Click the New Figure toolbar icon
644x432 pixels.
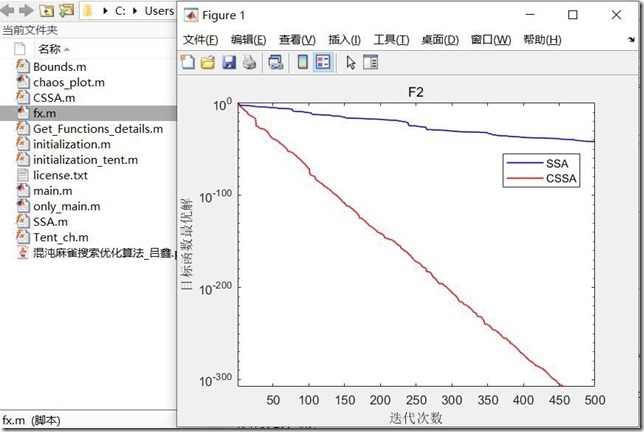click(x=188, y=62)
